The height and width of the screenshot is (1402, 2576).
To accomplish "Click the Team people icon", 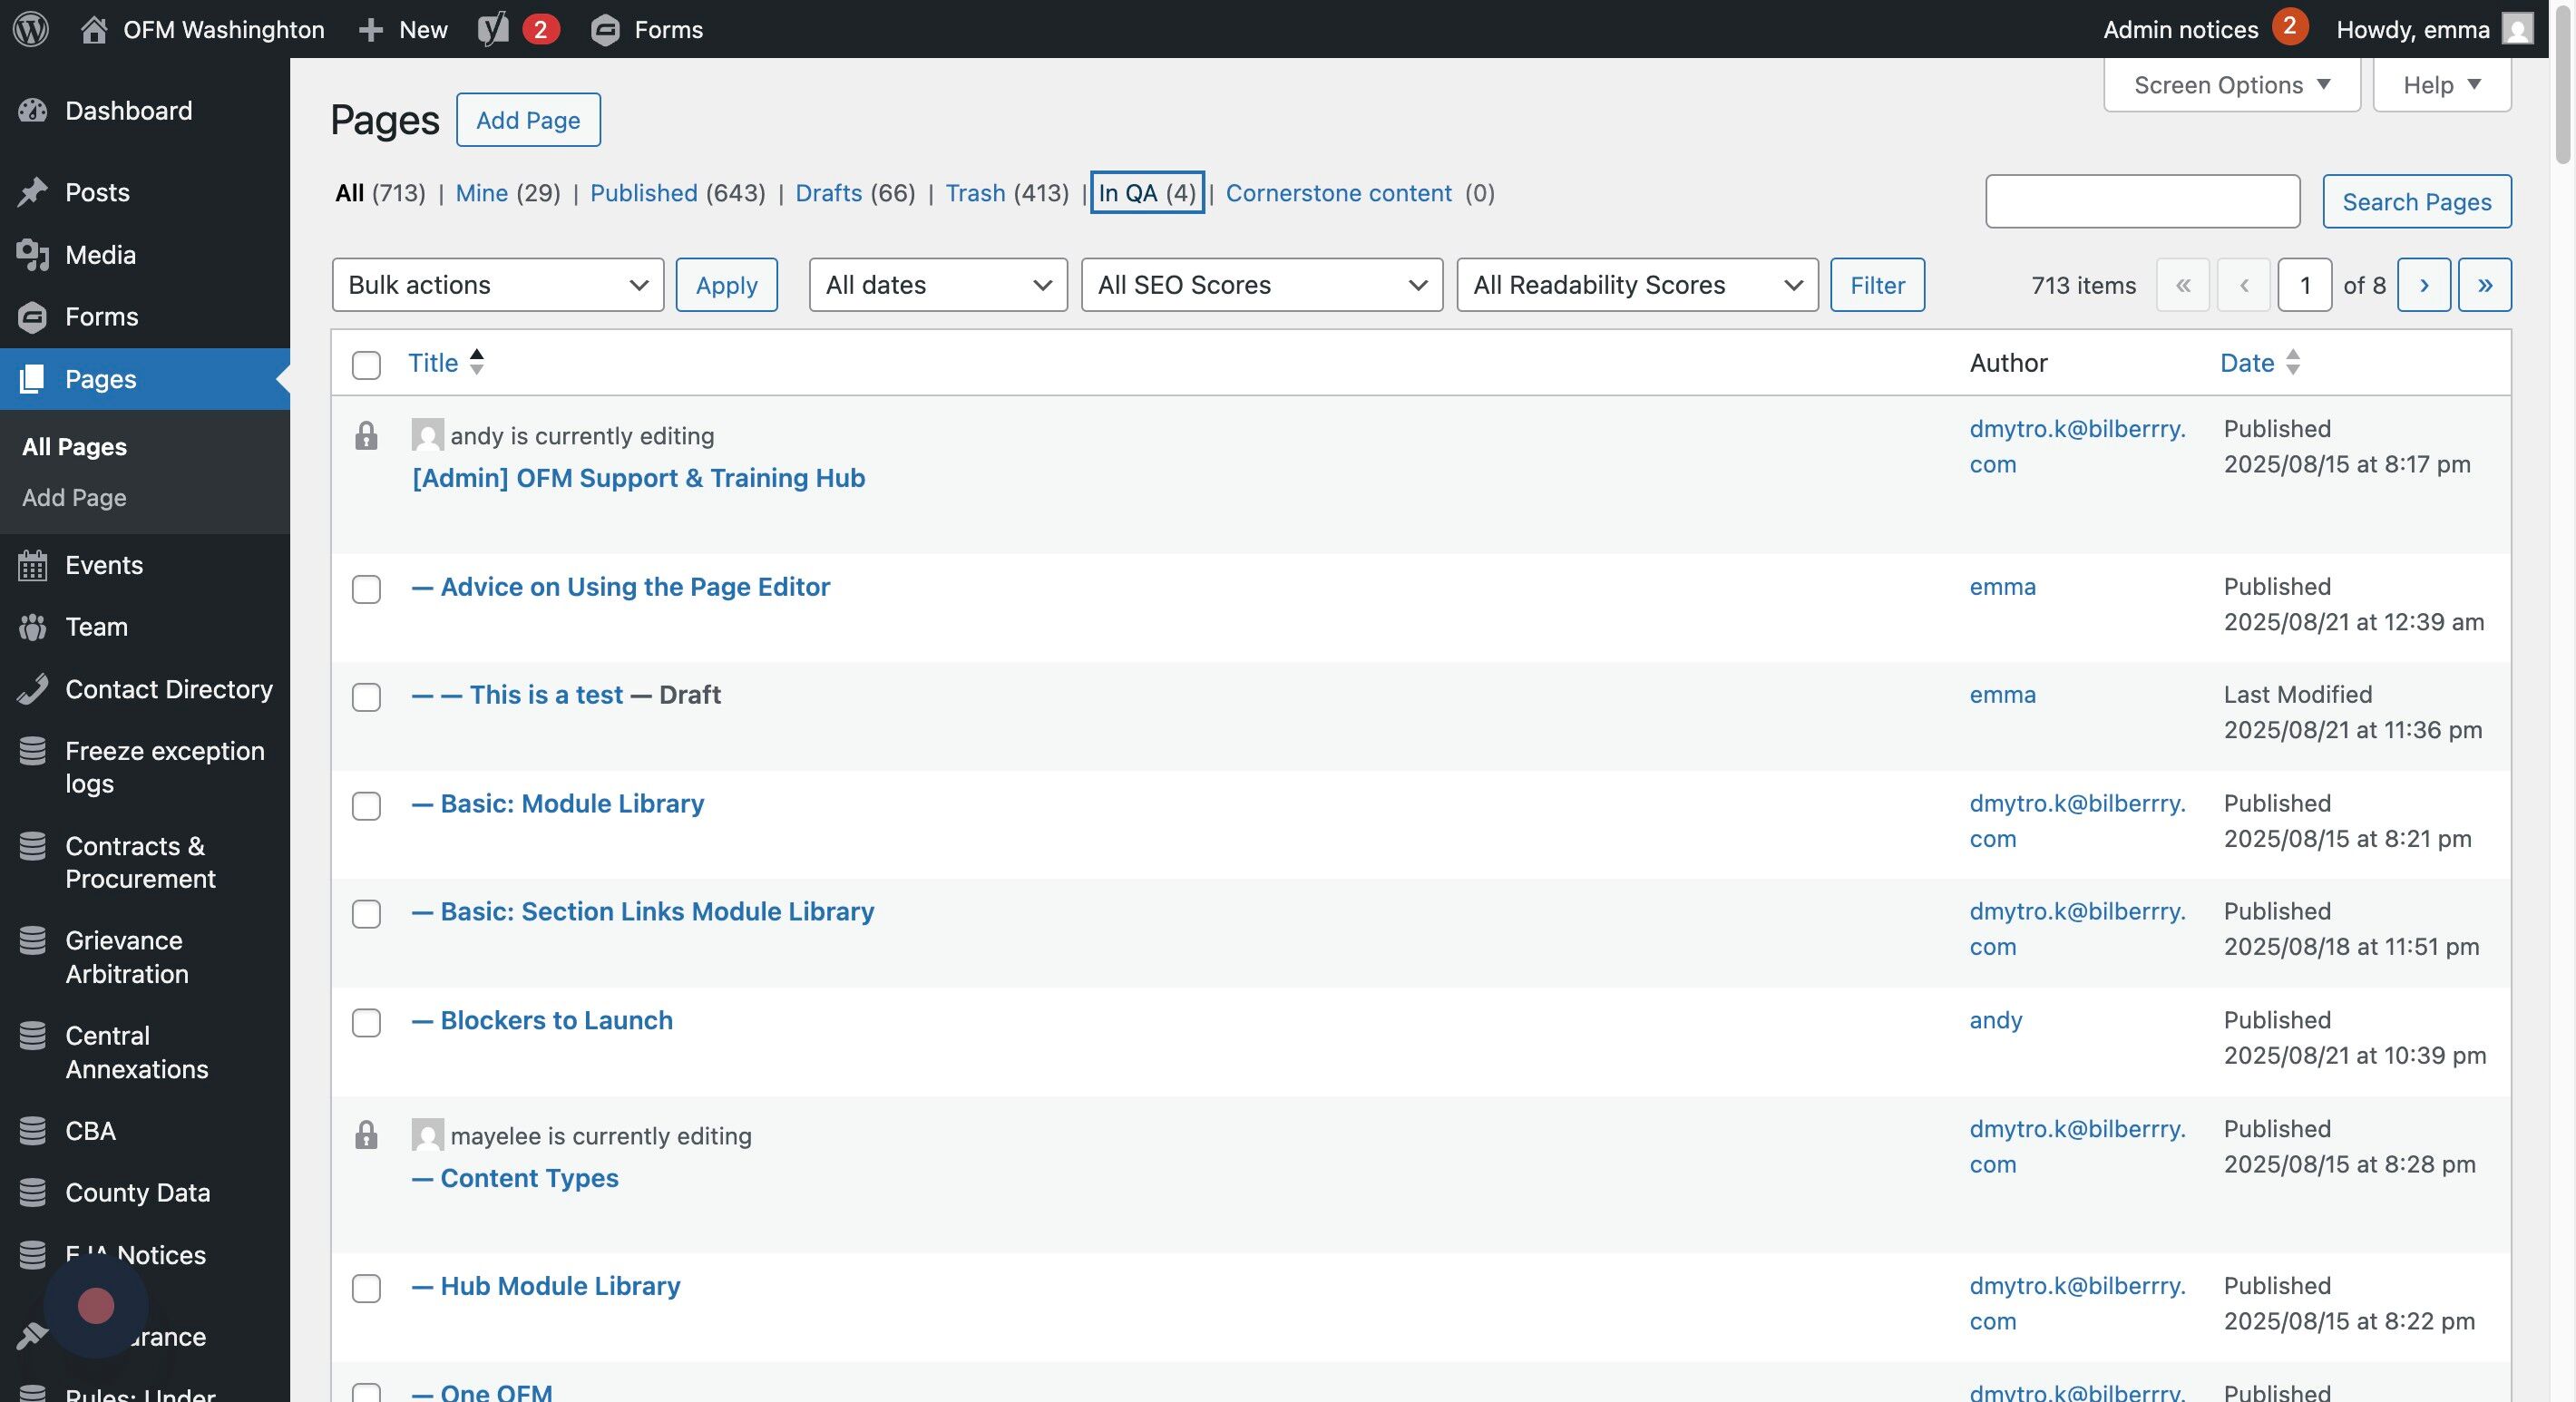I will click(x=33, y=627).
